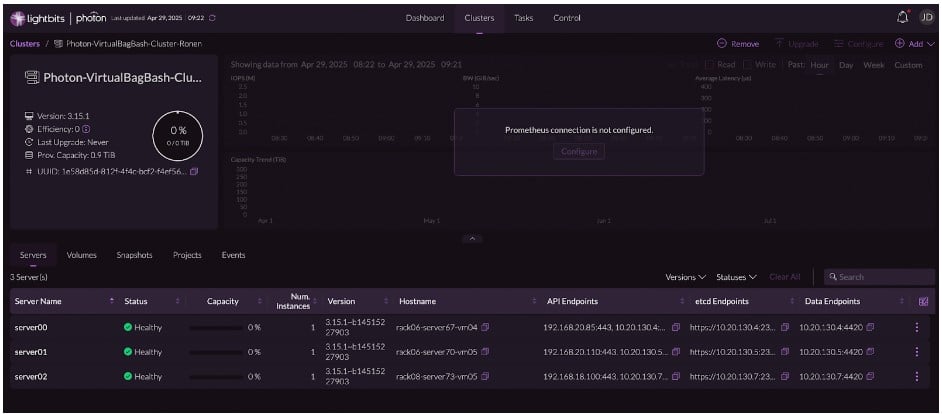Collapse the charts panel with the chevron

(x=472, y=239)
